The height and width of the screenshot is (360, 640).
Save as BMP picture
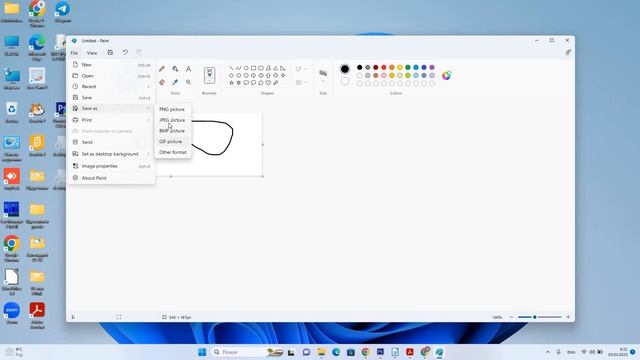173,131
